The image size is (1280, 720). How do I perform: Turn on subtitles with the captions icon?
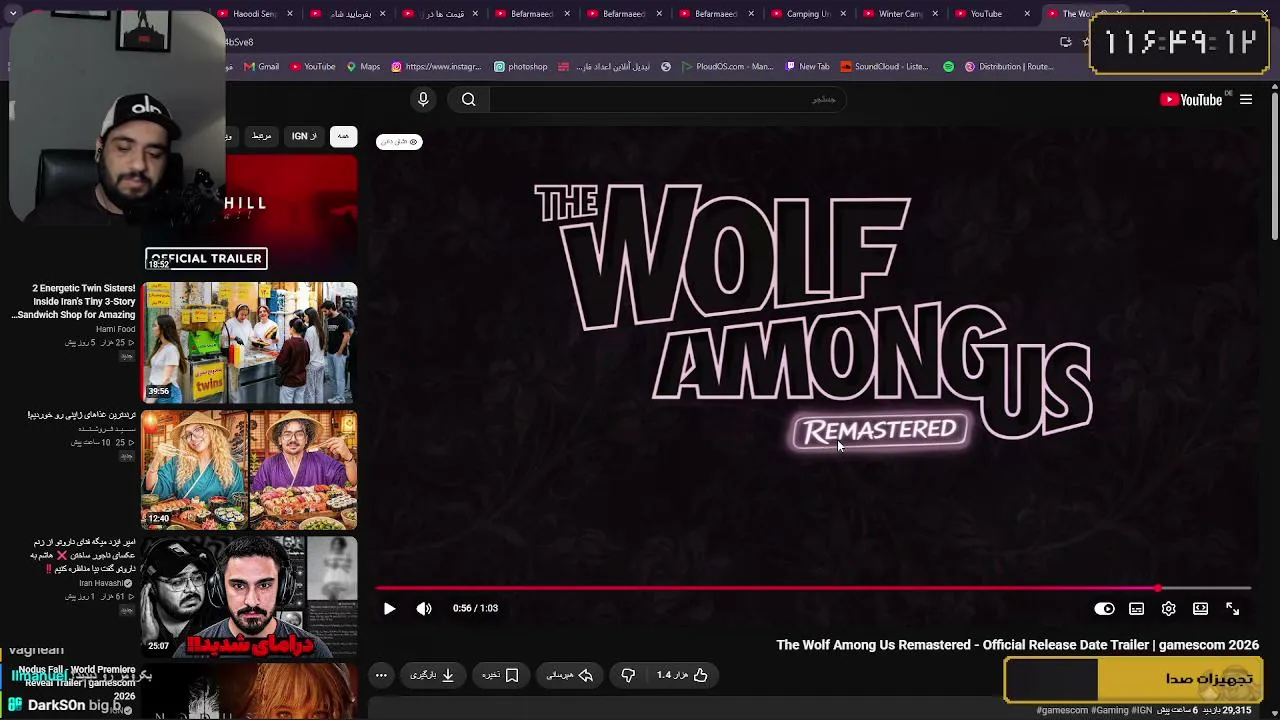point(1136,608)
